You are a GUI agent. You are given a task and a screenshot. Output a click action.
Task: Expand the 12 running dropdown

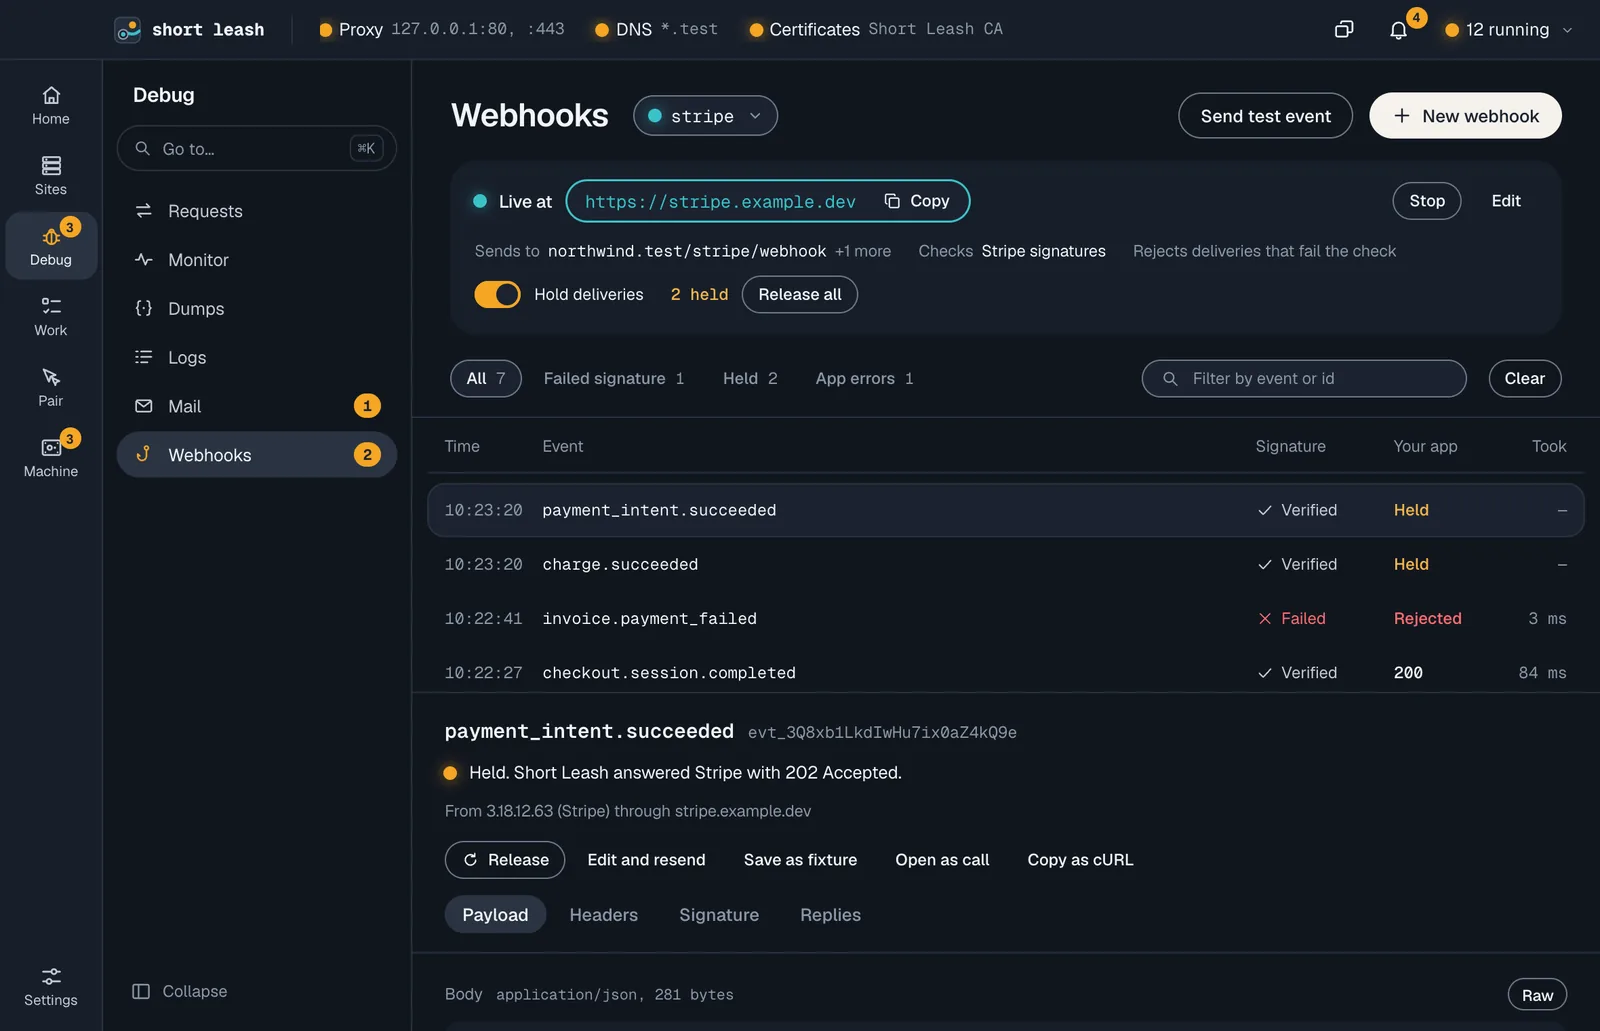click(x=1509, y=30)
